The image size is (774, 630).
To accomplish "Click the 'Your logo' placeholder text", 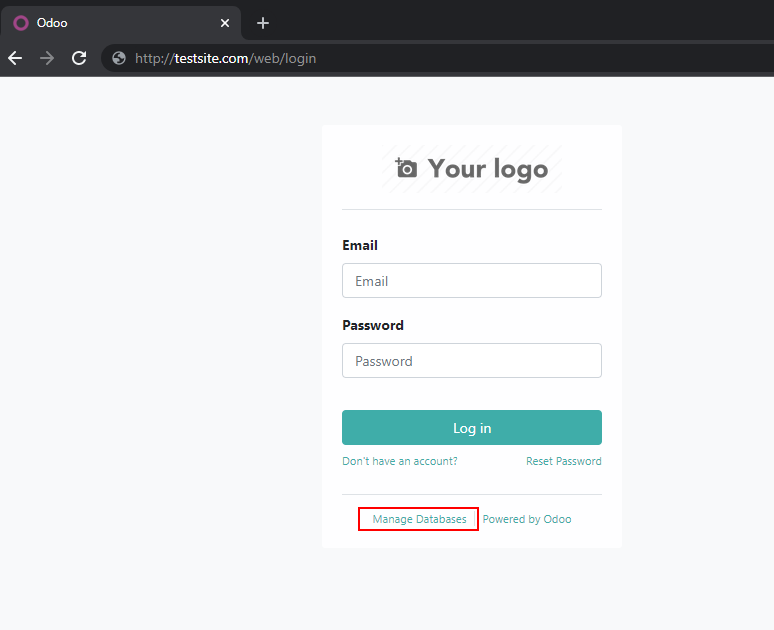I will 488,169.
